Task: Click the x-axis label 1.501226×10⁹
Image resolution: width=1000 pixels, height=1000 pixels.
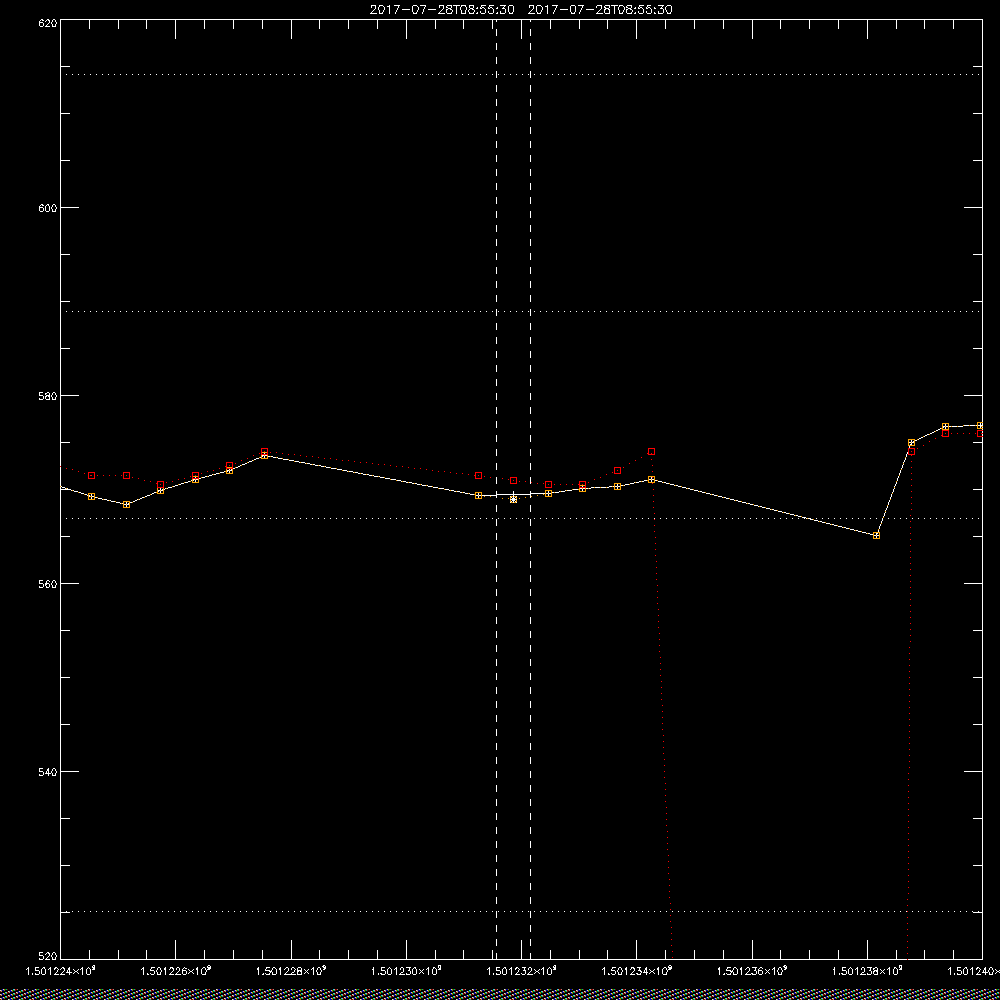Action: point(175,971)
